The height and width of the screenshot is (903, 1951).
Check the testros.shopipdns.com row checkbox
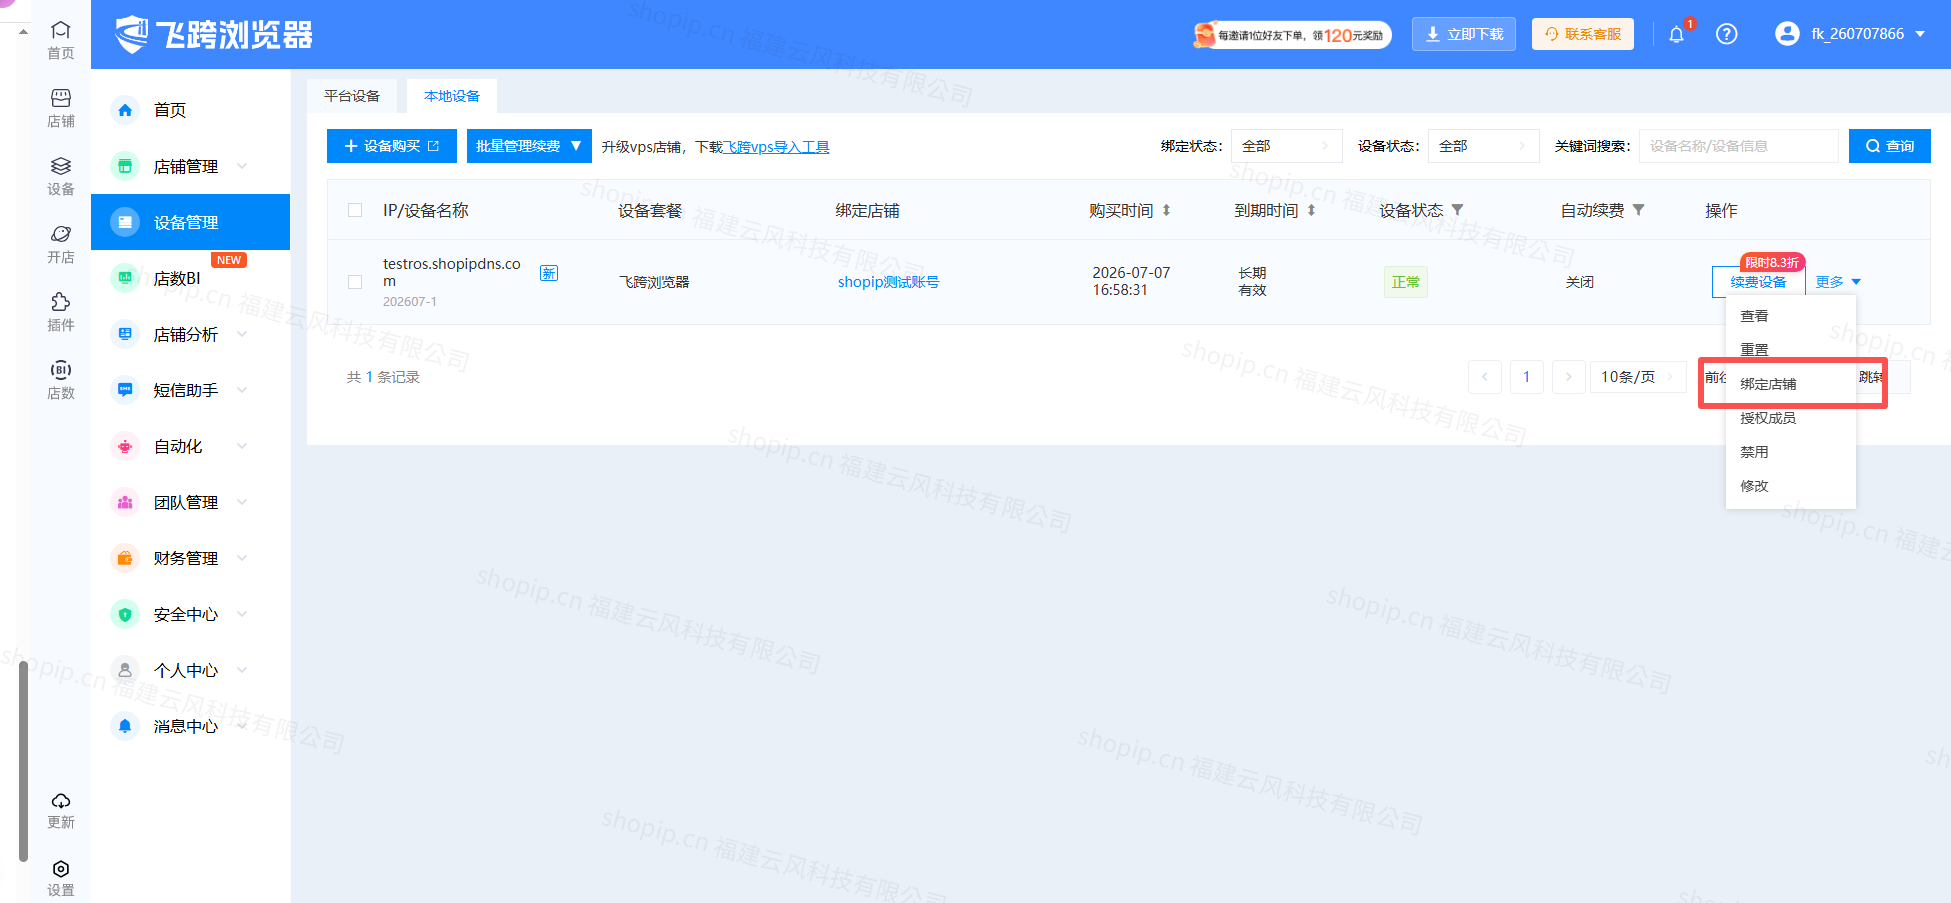[x=355, y=282]
